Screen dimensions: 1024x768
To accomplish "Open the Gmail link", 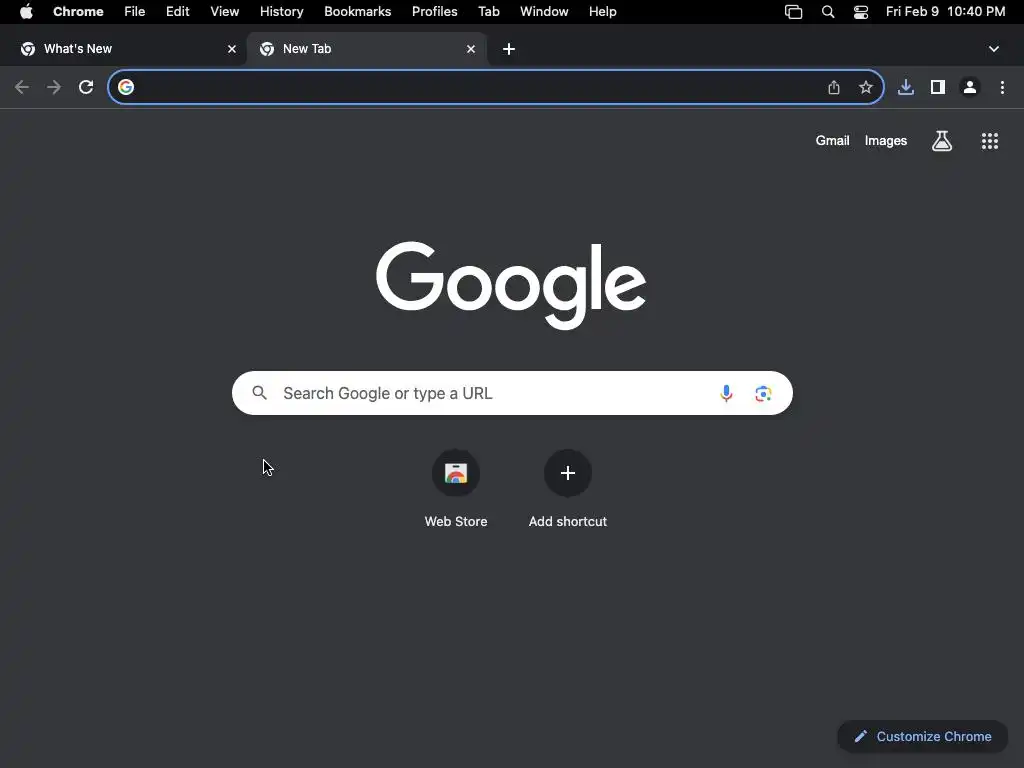I will (x=833, y=140).
